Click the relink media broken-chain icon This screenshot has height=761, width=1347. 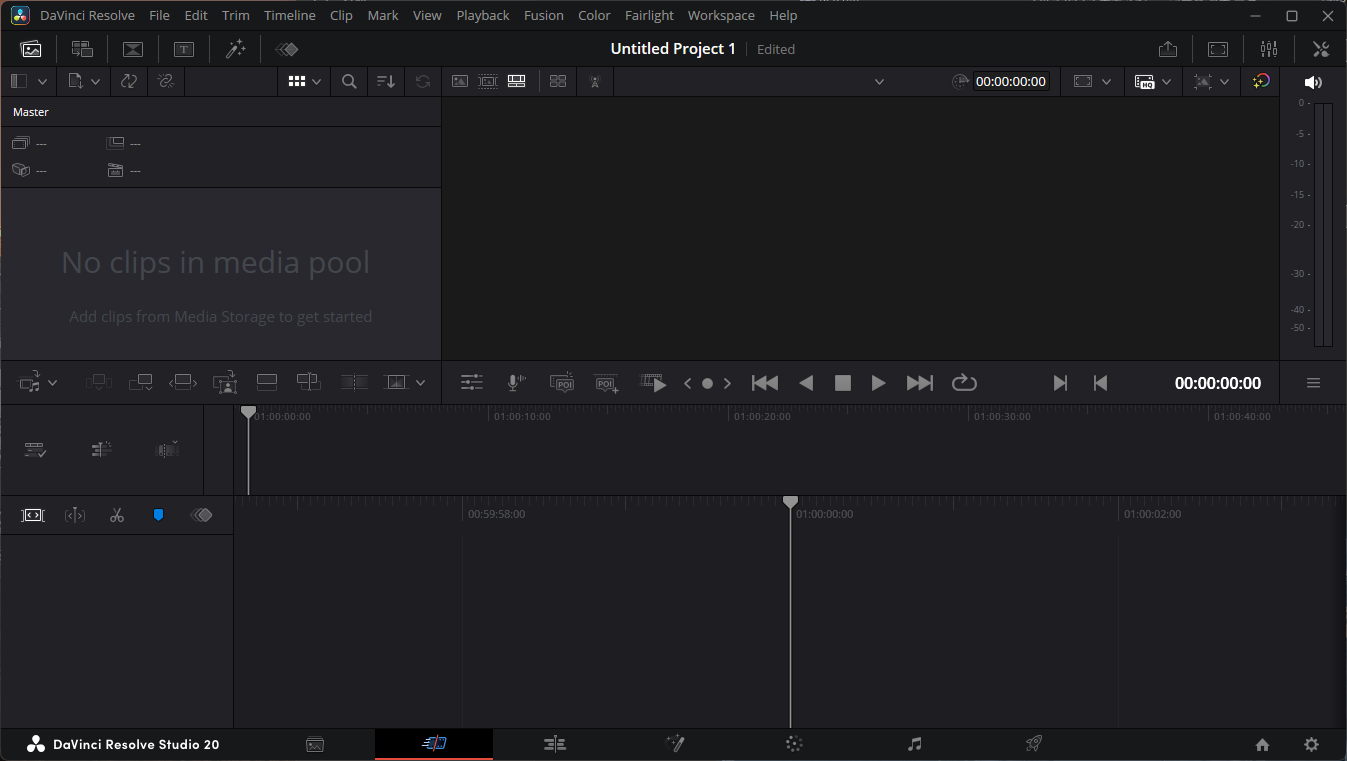tap(166, 82)
